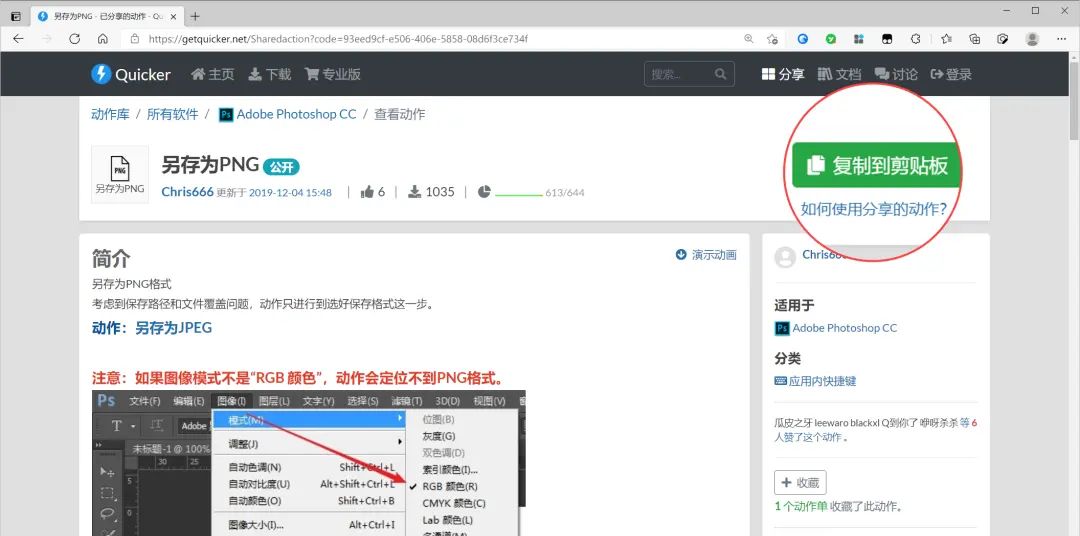Click the 收藏 button
Image resolution: width=1080 pixels, height=536 pixels.
click(800, 482)
